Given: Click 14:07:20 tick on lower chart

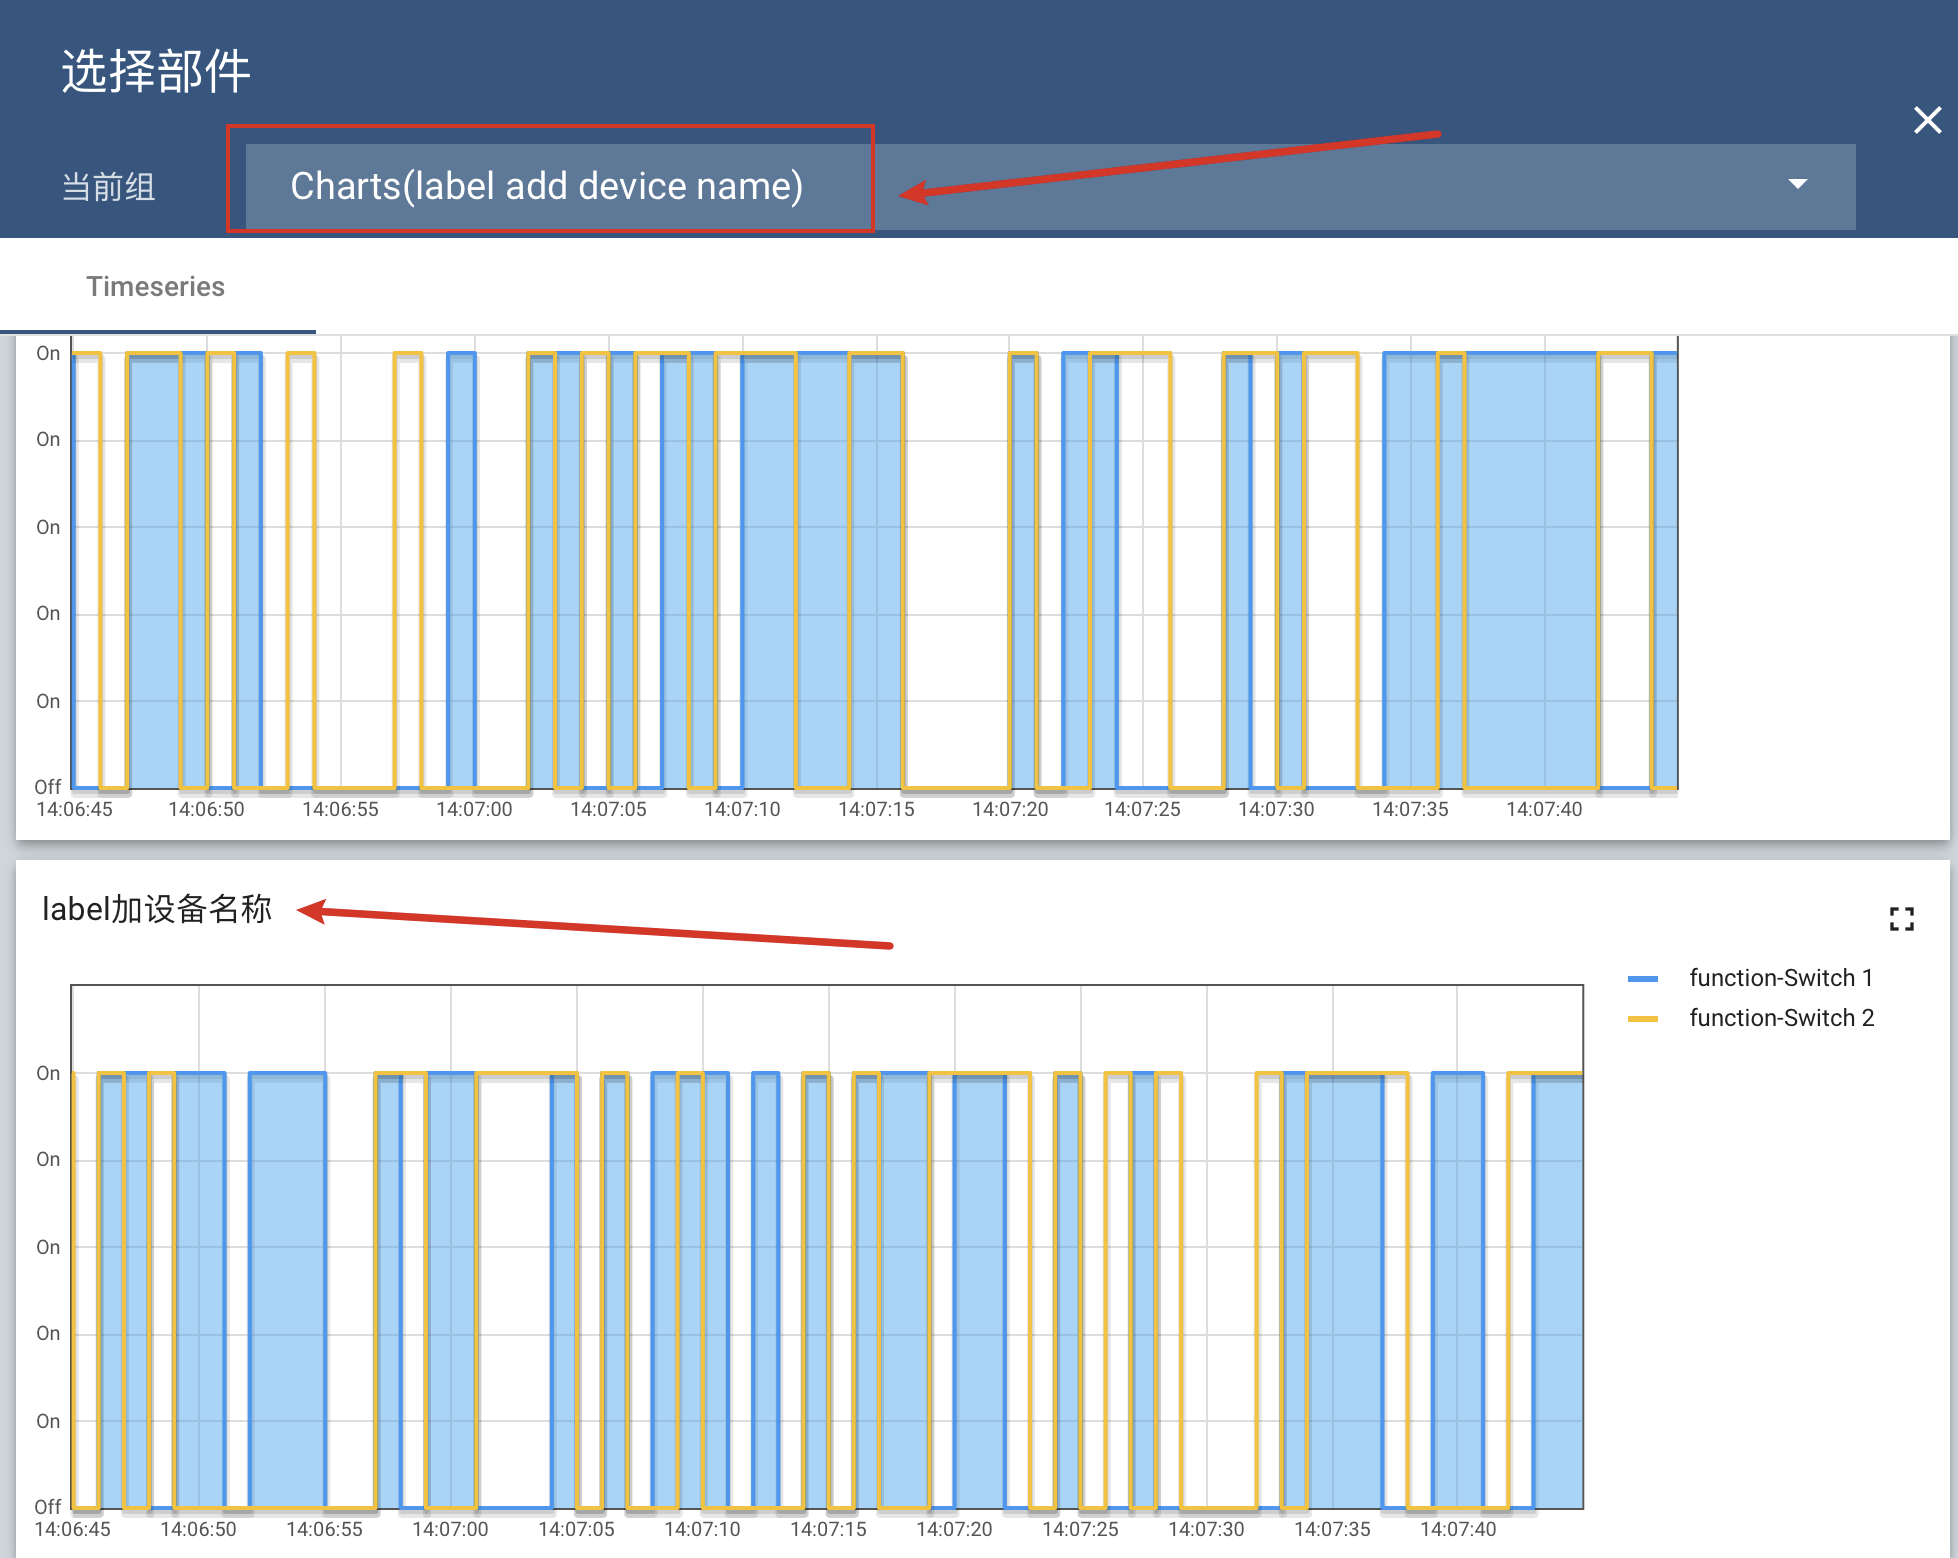Looking at the screenshot, I should pos(954,1529).
